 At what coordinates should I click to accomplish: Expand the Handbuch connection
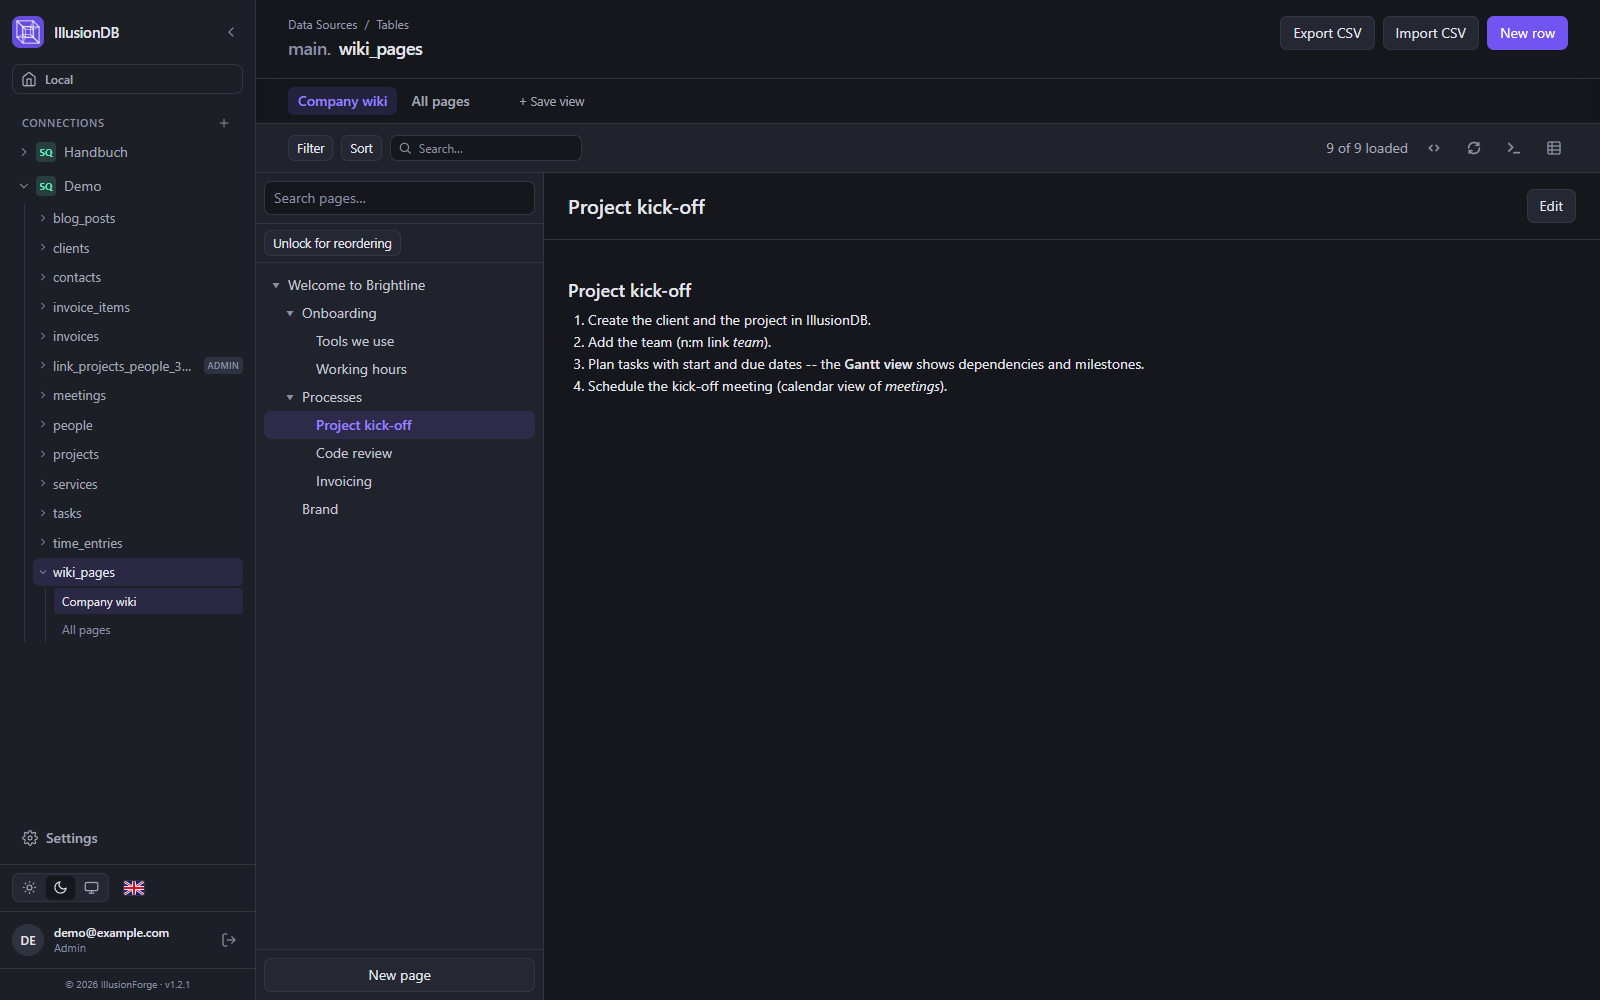click(24, 152)
